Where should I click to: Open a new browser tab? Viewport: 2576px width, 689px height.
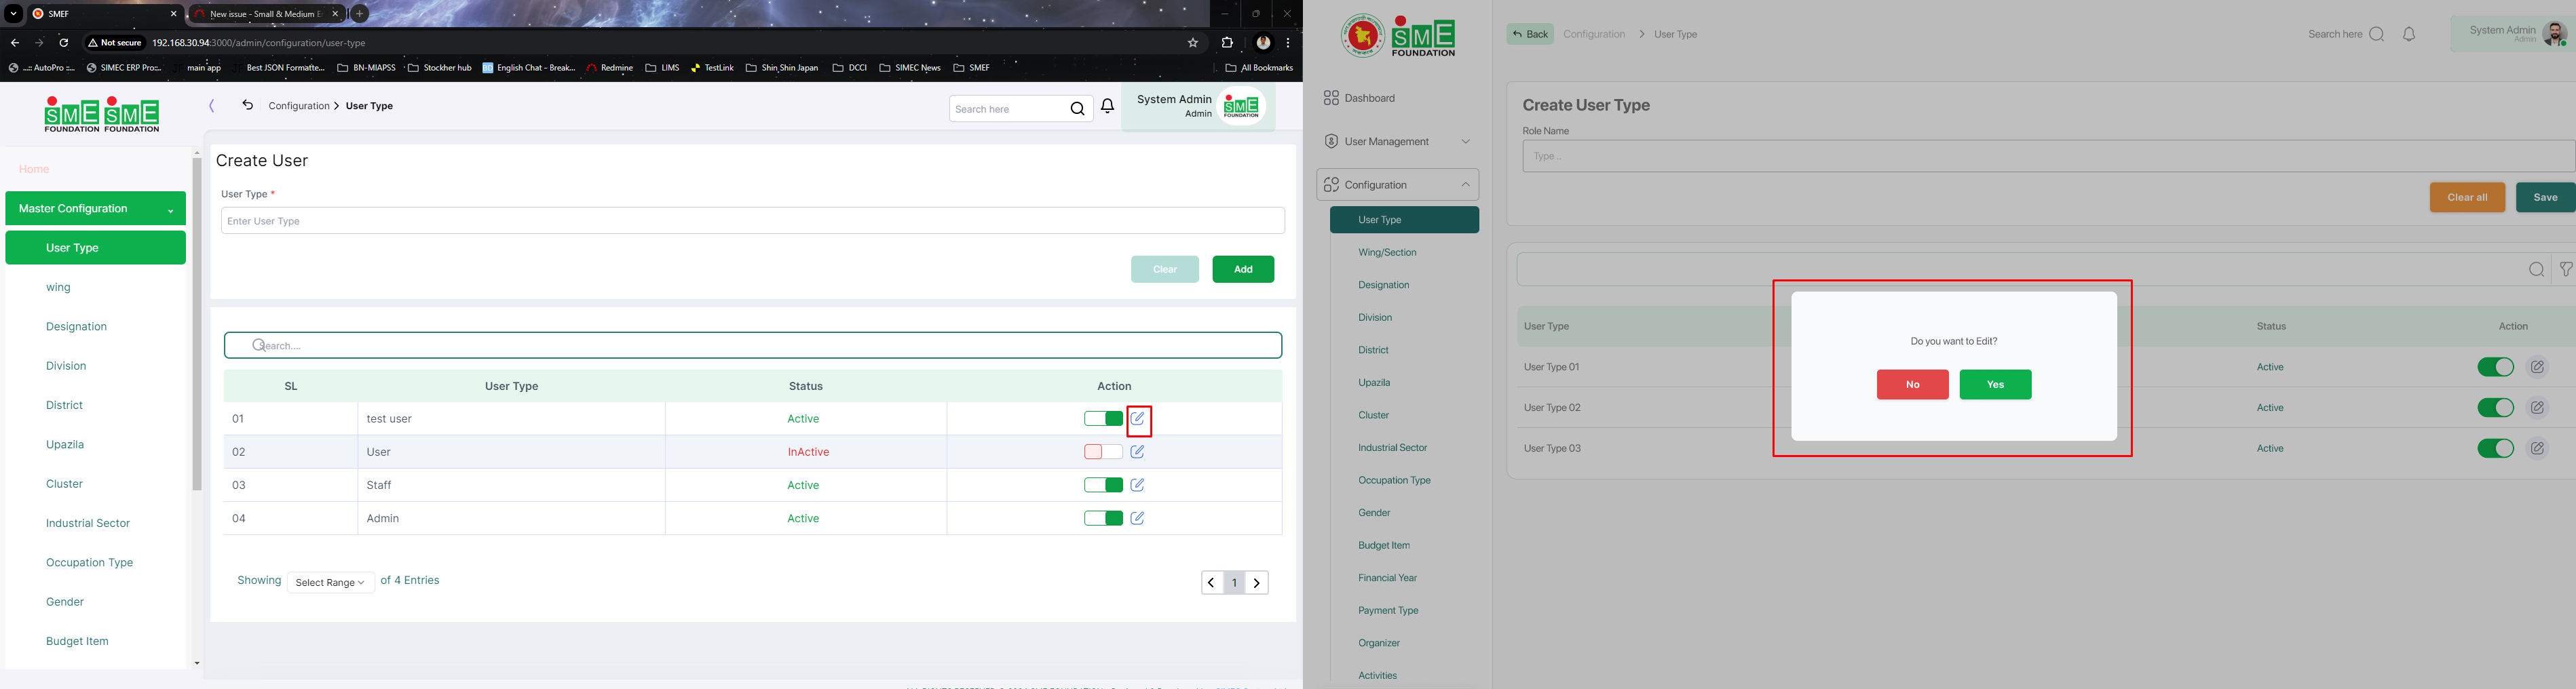click(x=360, y=14)
